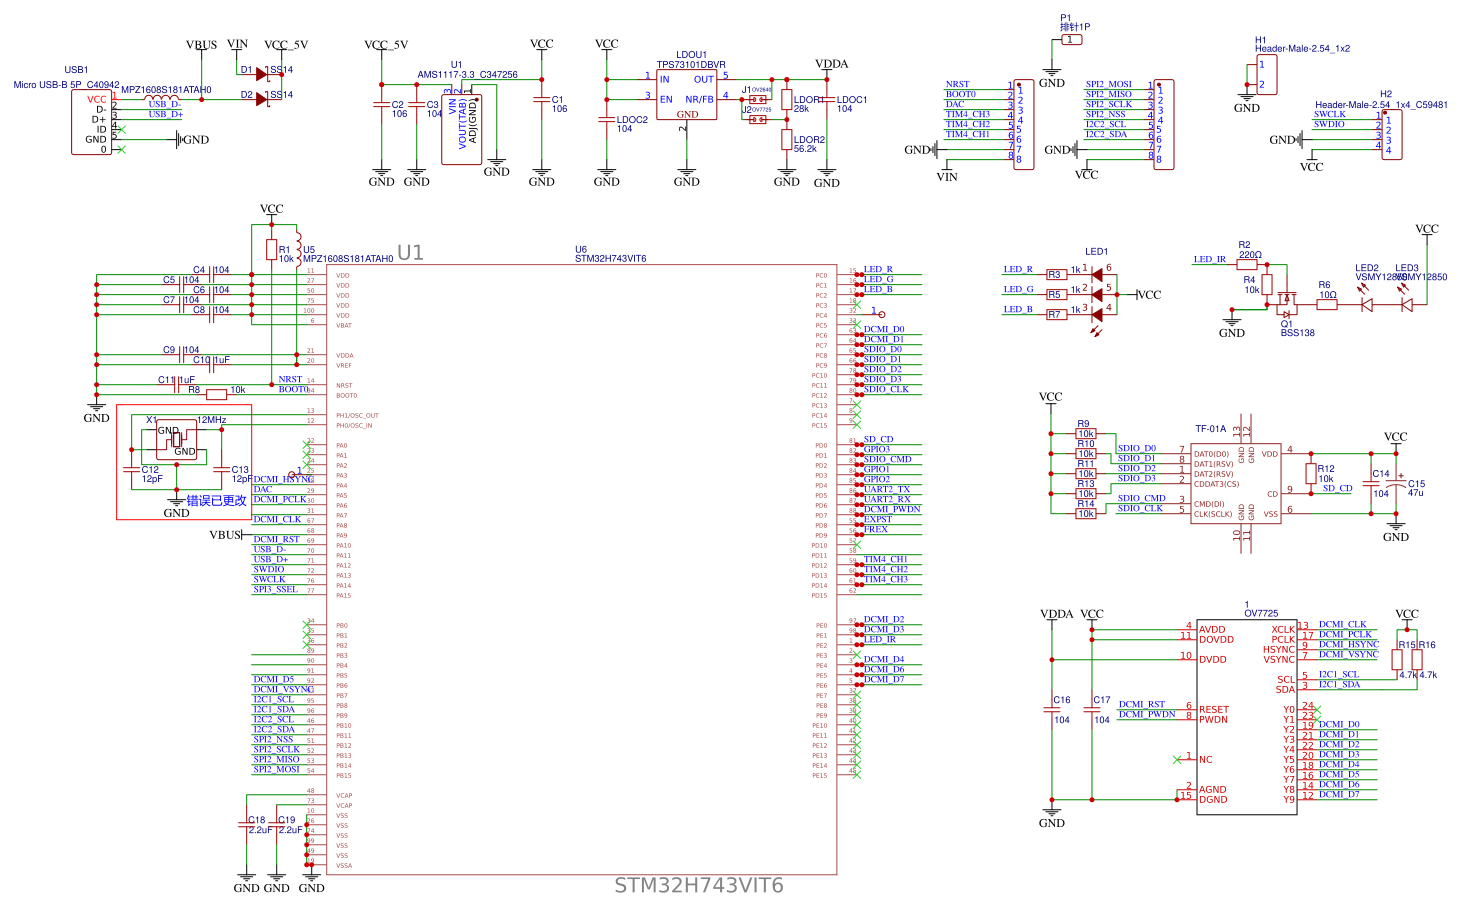Click the AMS1117-3.3_C347256 part label
1461x907 pixels.
(x=467, y=75)
